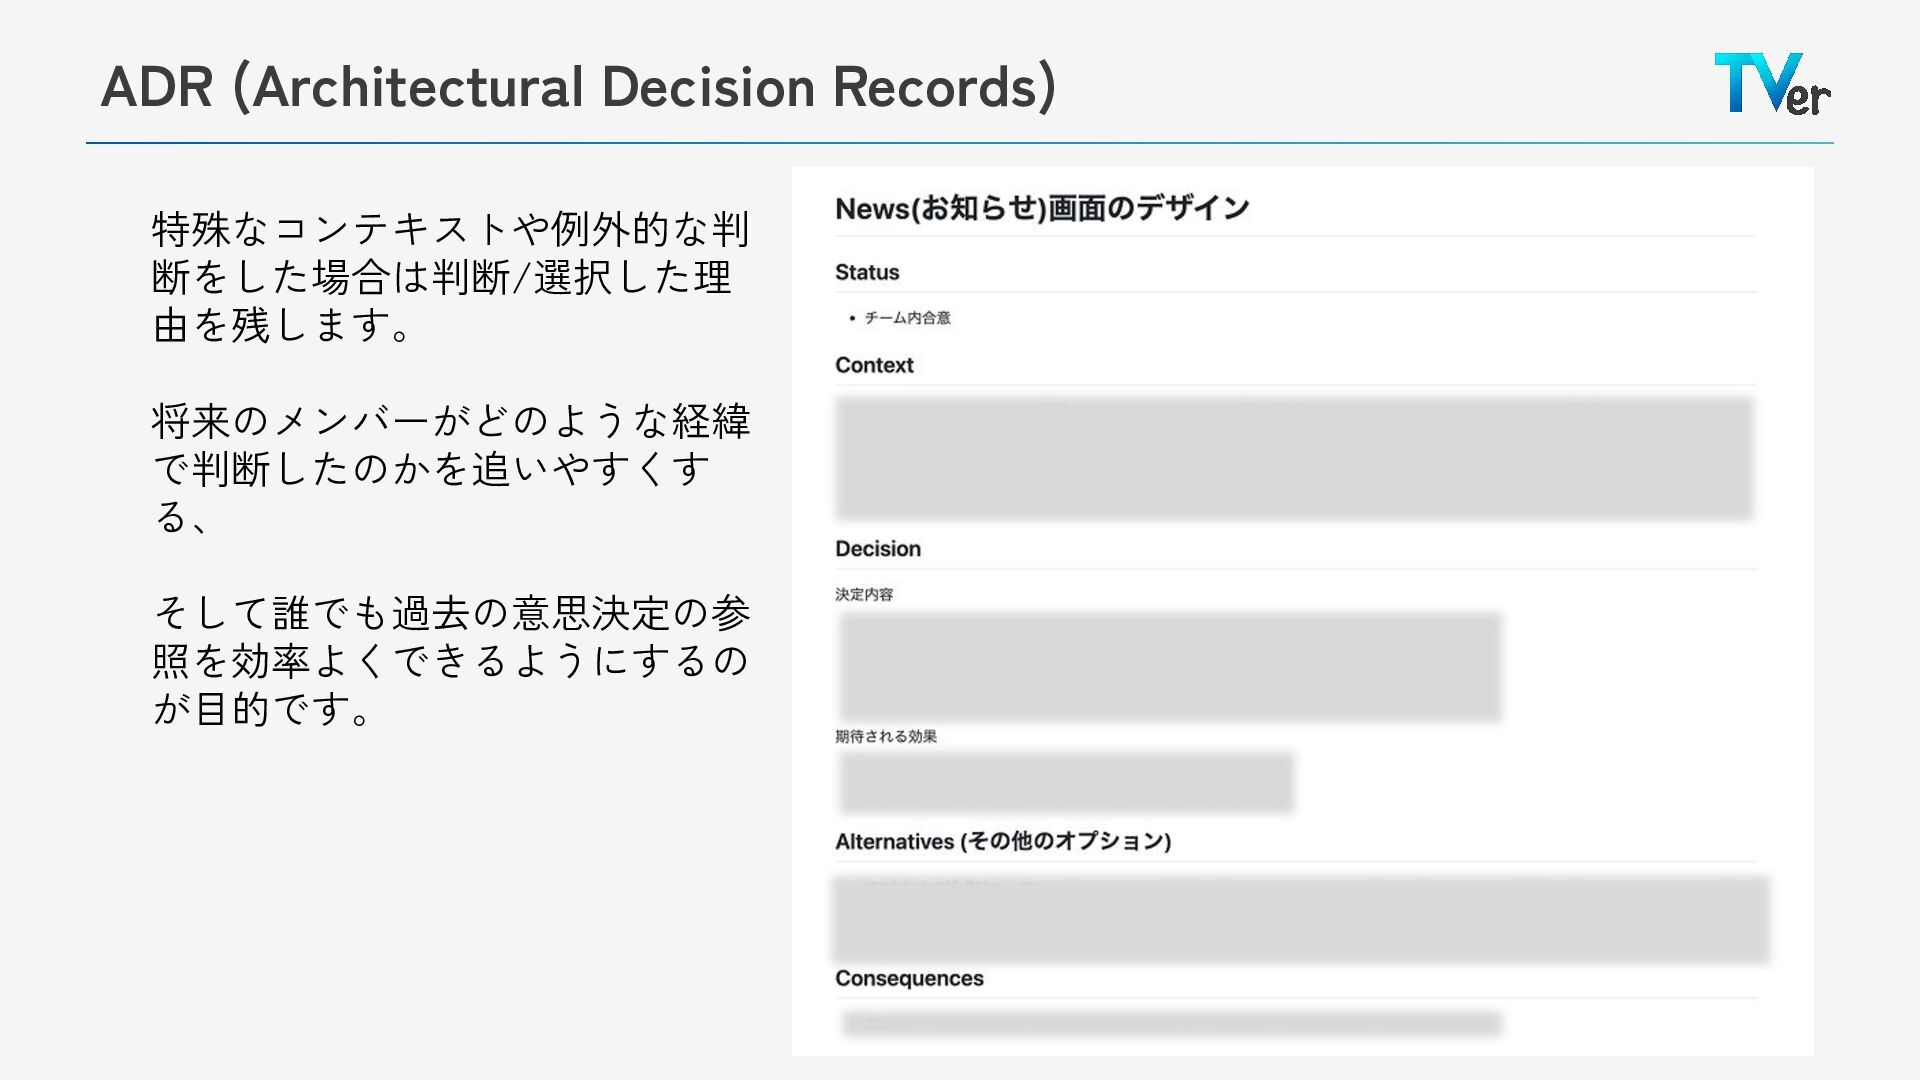Click the paragraph starting with 将来のメンバー

tap(450, 468)
